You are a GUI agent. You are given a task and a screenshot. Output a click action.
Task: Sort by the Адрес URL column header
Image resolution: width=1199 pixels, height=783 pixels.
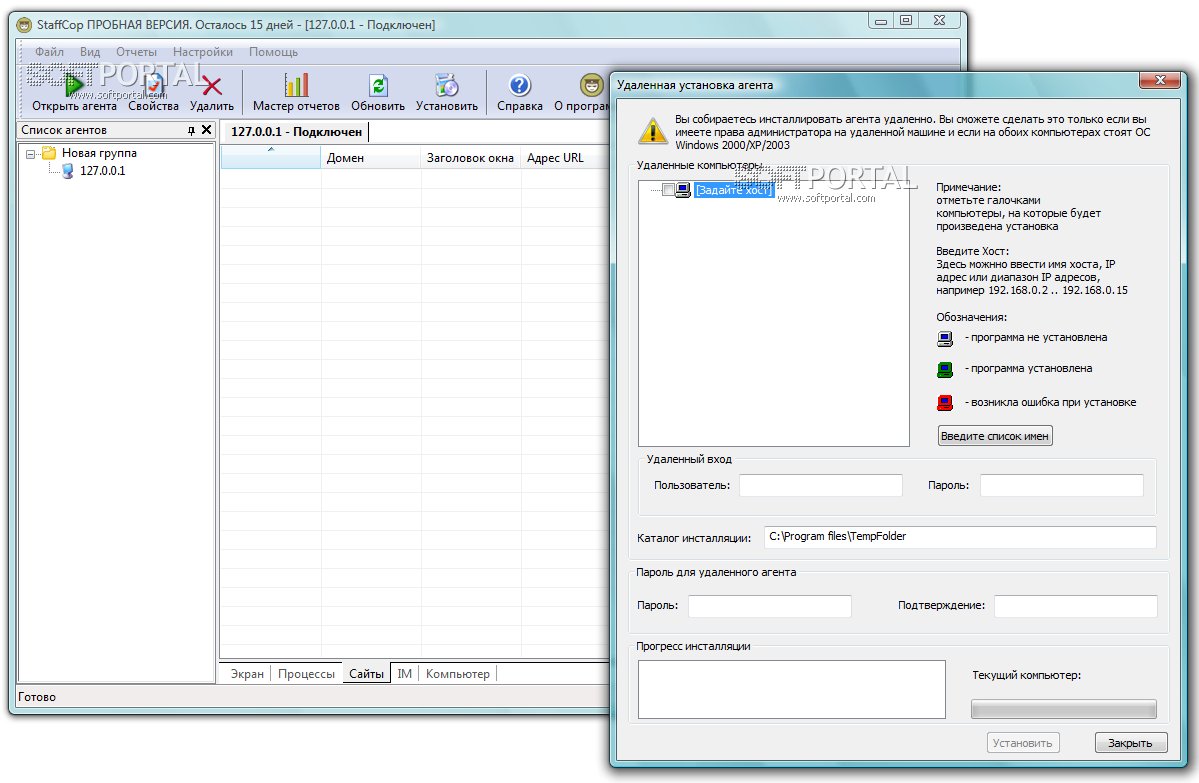coord(564,158)
